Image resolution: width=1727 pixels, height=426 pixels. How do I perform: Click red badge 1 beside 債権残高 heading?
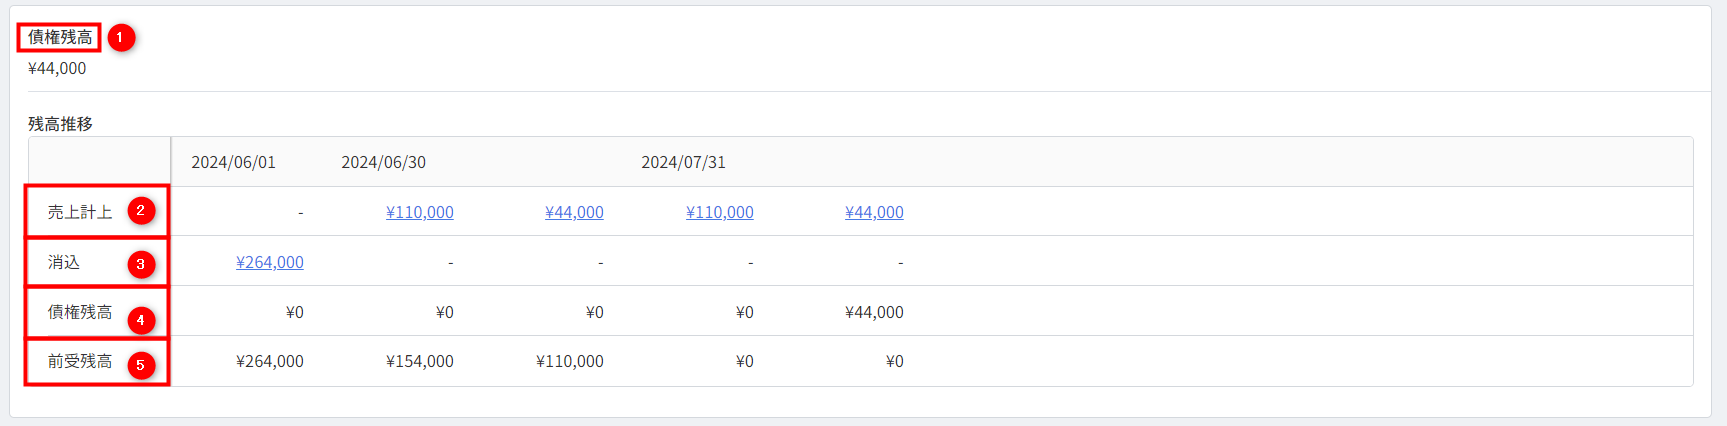(x=120, y=38)
